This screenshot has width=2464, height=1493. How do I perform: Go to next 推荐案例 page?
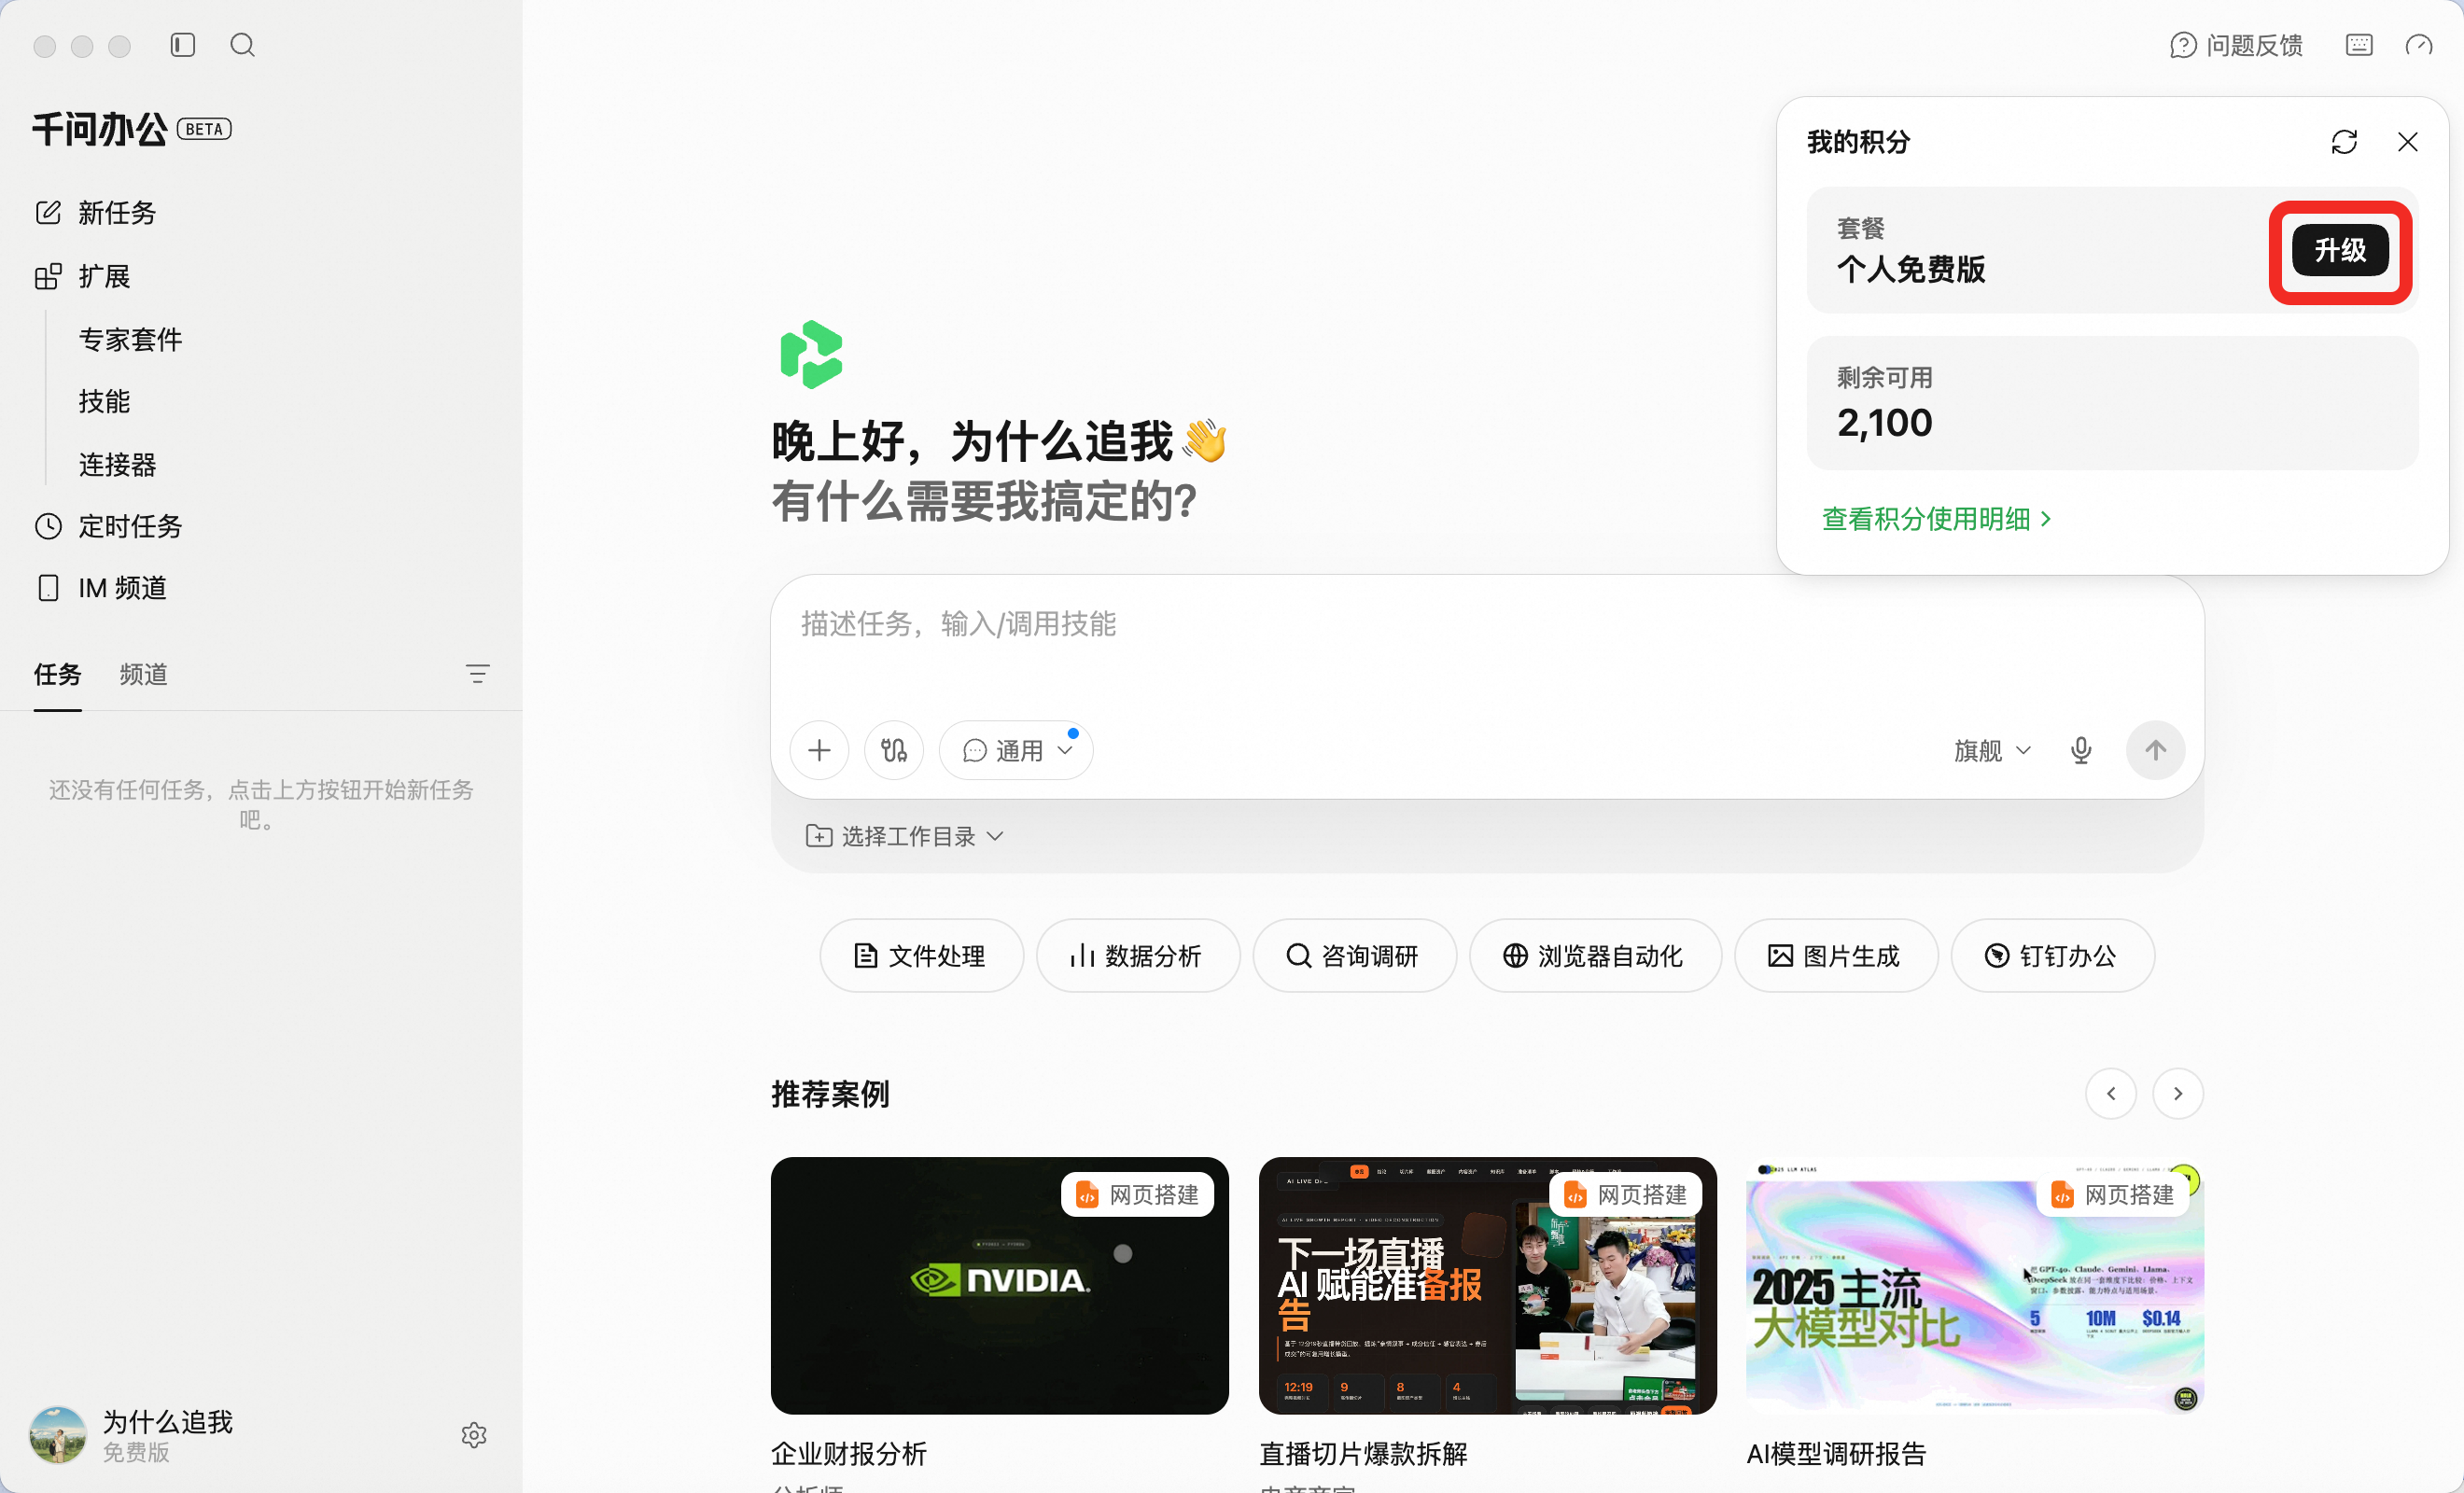point(2177,1094)
